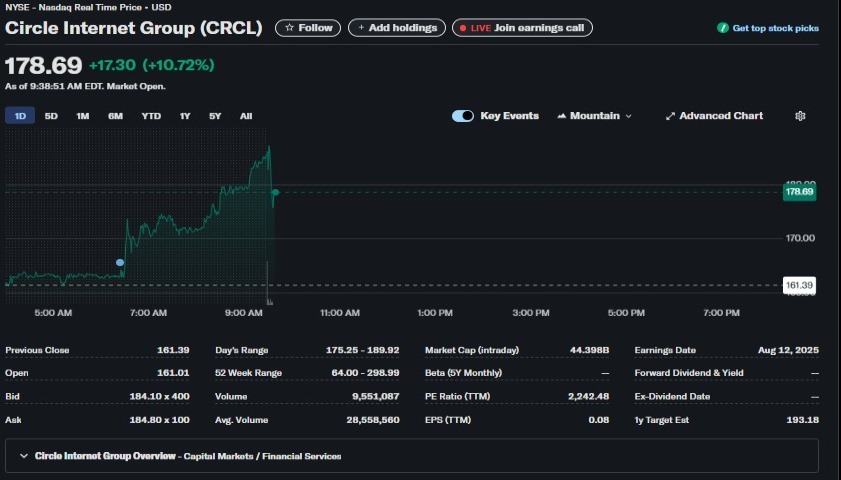Click the Previous Close label
This screenshot has height=480, width=841.
click(37, 350)
